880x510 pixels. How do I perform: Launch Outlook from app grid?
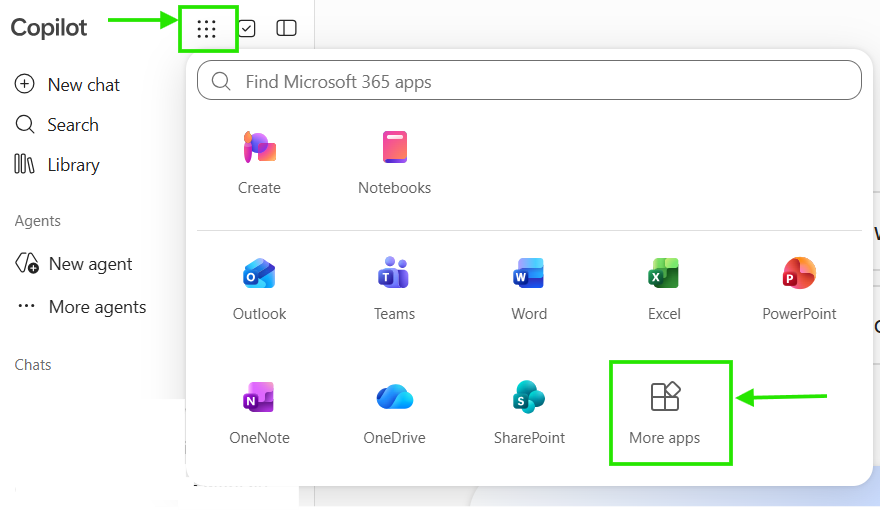click(x=259, y=289)
